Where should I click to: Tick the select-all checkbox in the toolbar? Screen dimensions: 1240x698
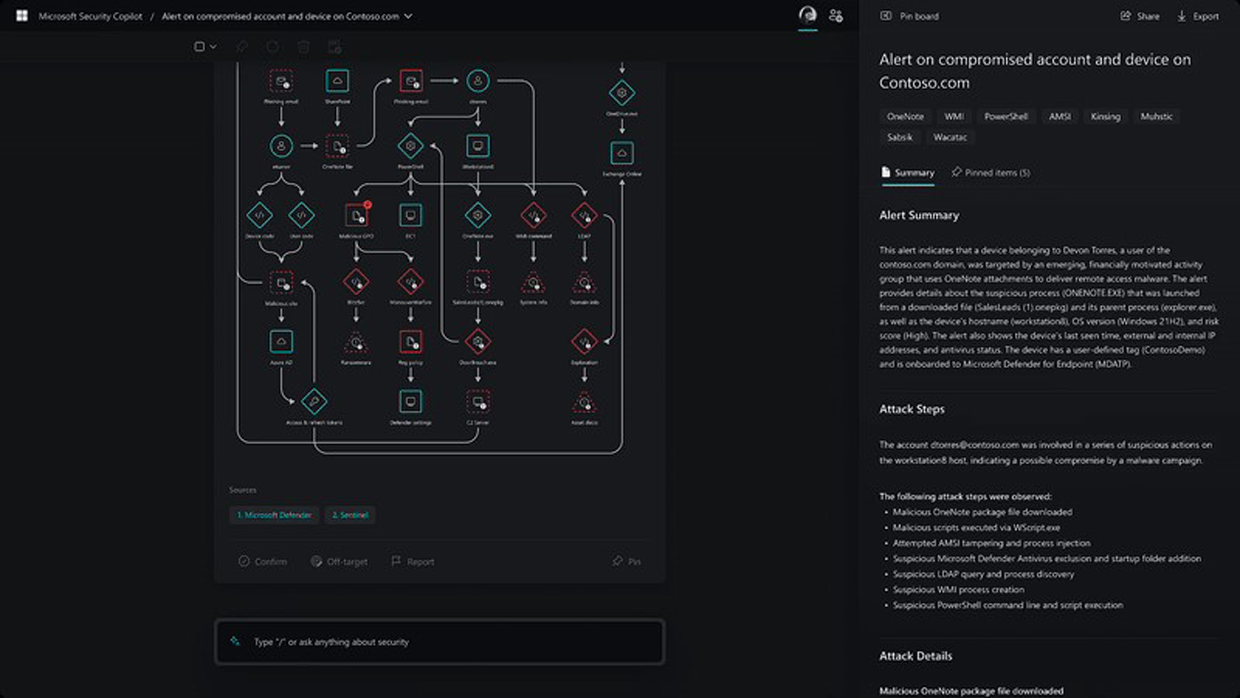click(x=199, y=47)
